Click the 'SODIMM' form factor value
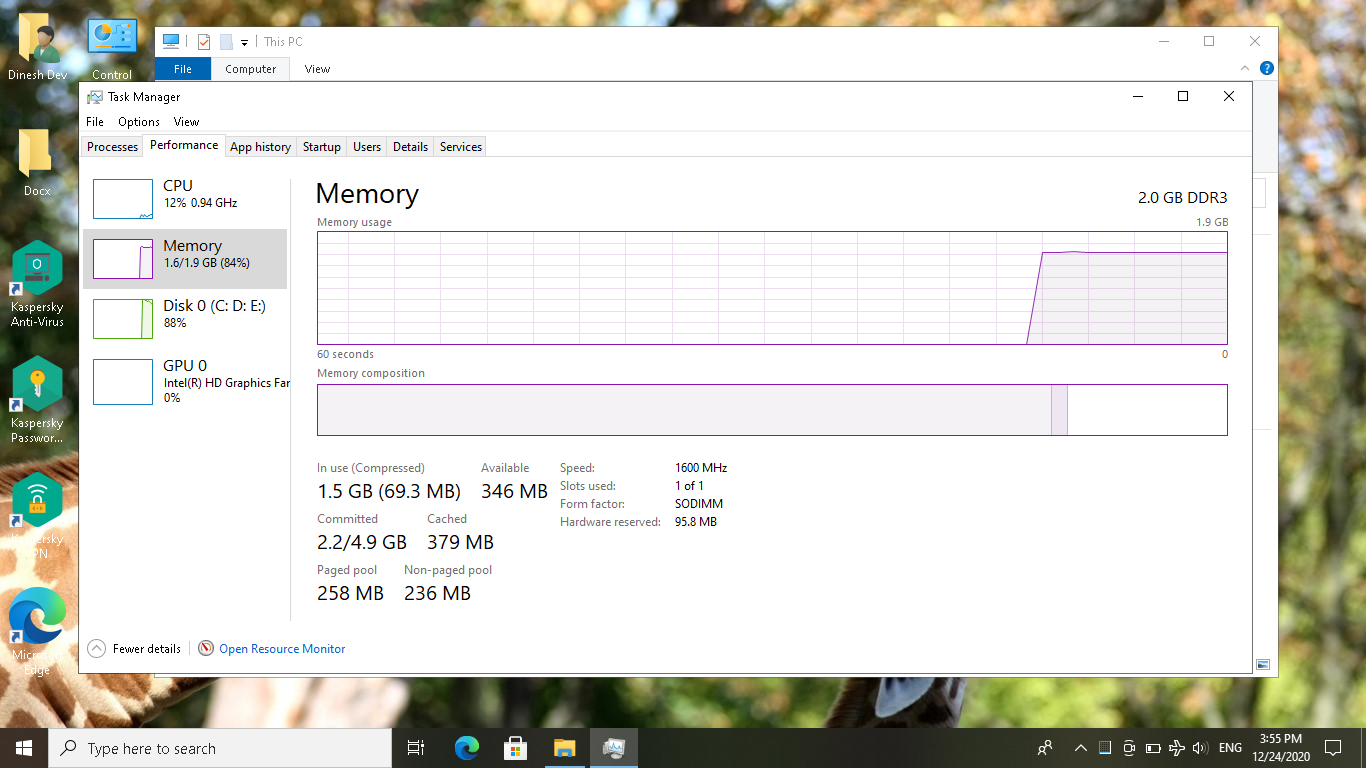The image size is (1366, 768). point(699,504)
